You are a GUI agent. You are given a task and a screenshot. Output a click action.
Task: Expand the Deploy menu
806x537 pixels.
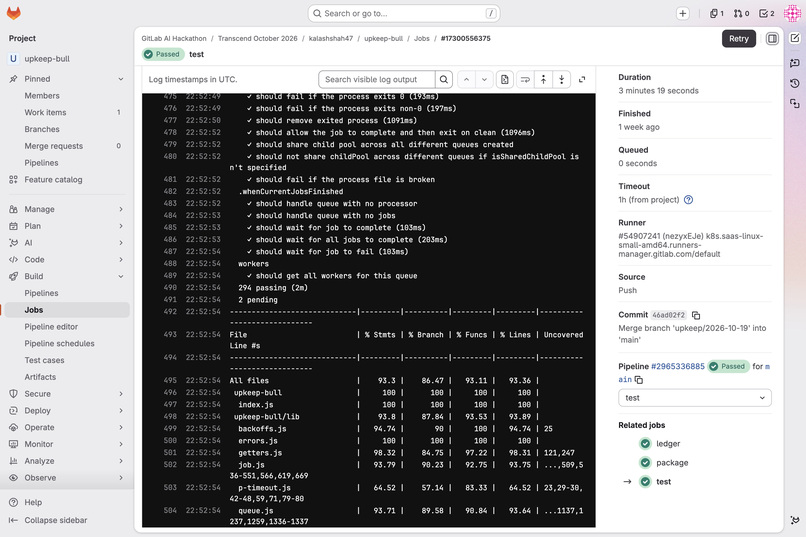pos(67,411)
